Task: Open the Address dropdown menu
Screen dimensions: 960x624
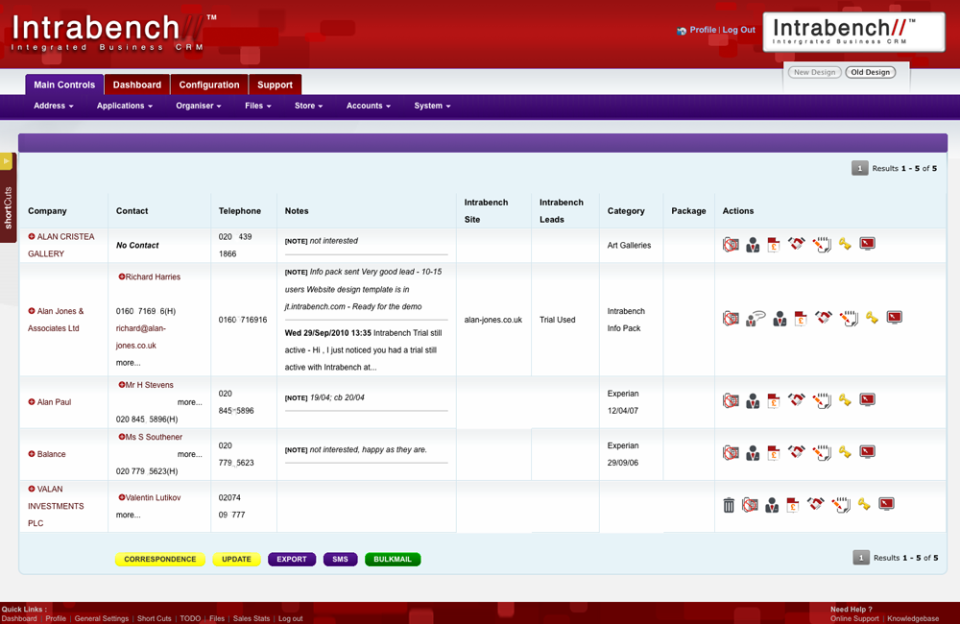Action: [53, 106]
